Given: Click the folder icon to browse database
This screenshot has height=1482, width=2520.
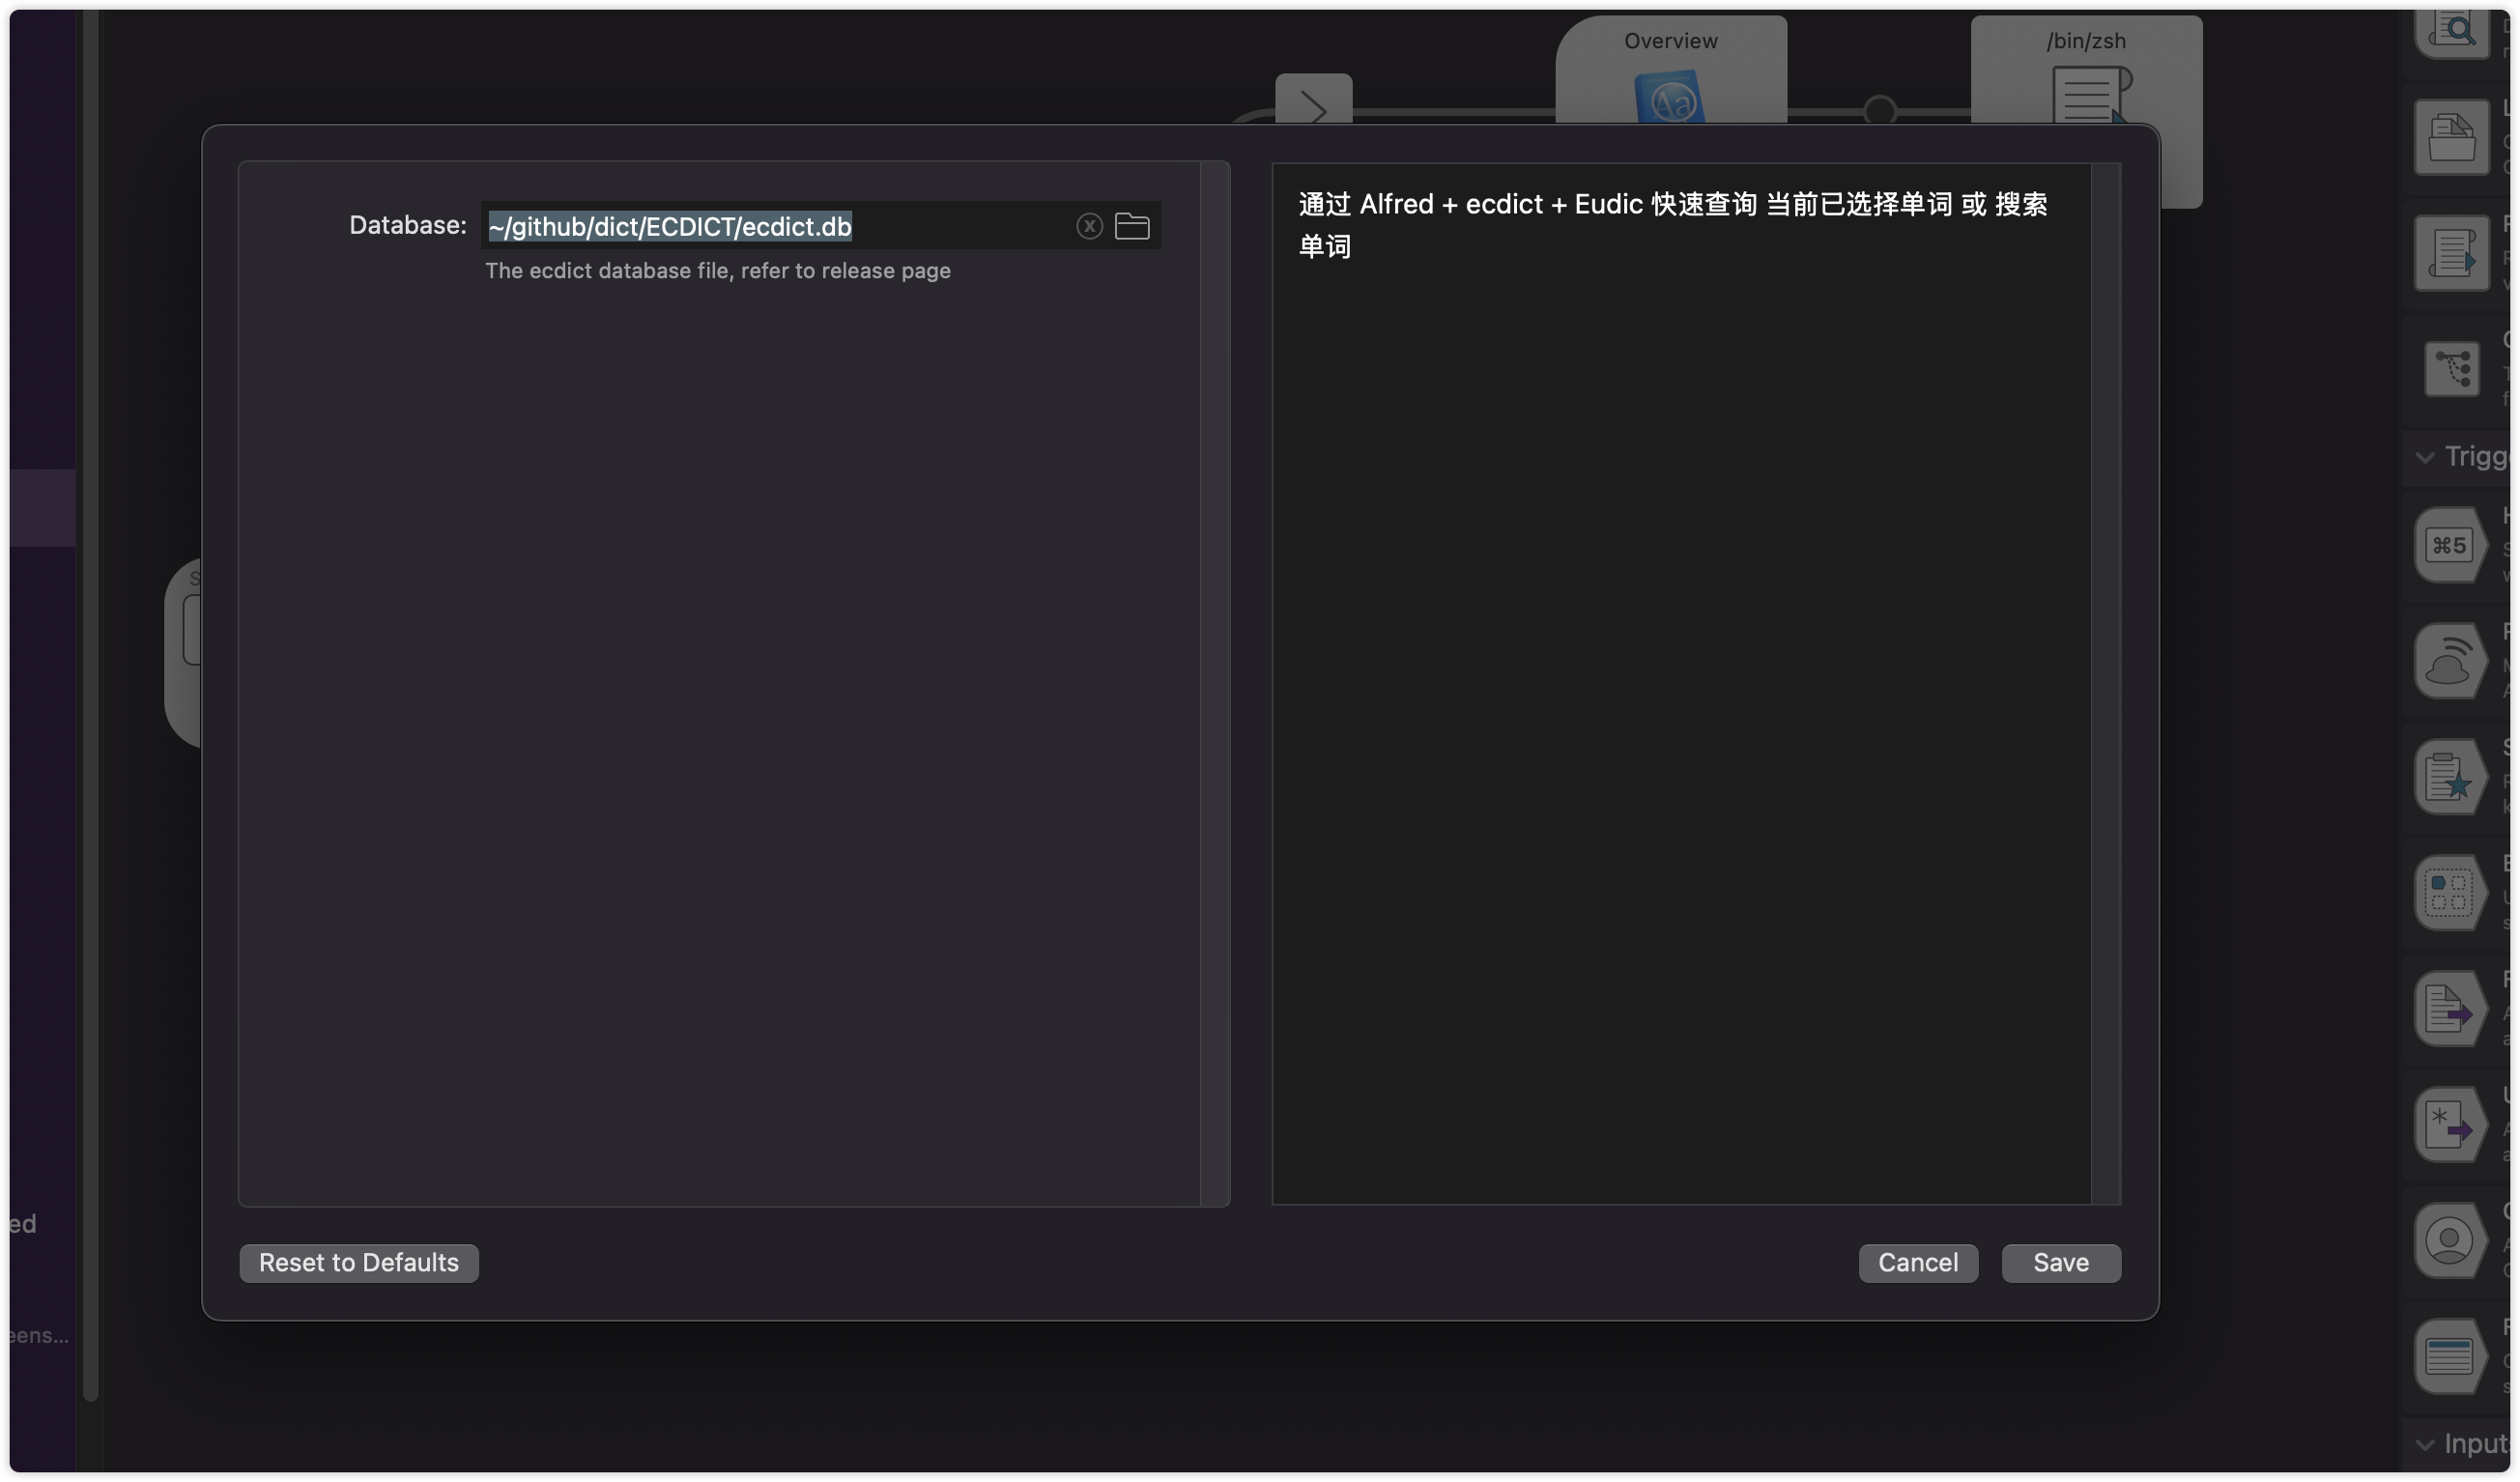Looking at the screenshot, I should (1131, 224).
